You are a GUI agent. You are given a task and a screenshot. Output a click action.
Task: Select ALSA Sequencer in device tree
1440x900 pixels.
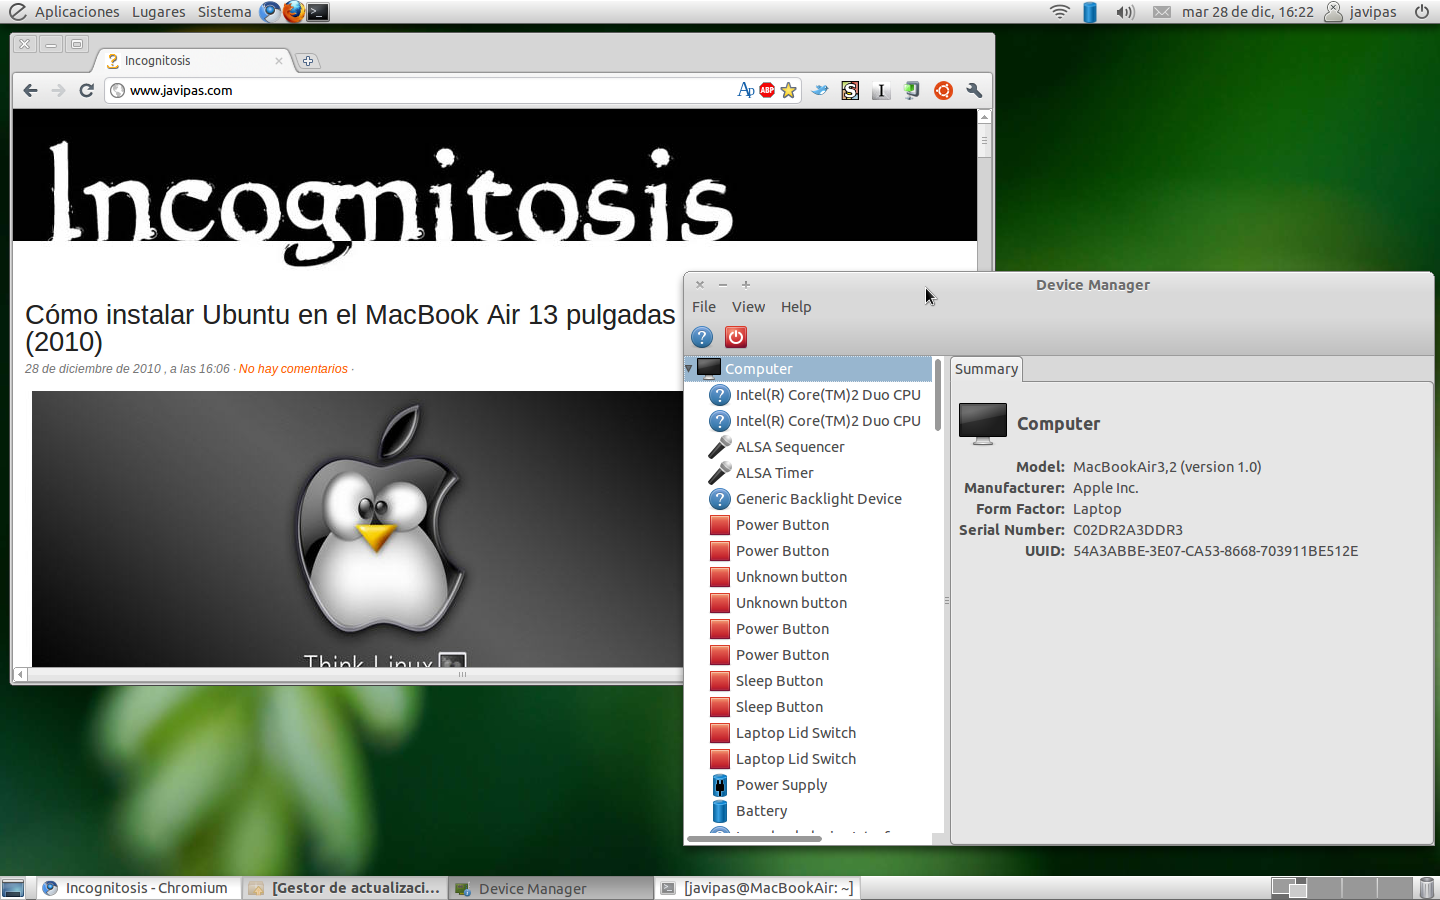point(790,447)
